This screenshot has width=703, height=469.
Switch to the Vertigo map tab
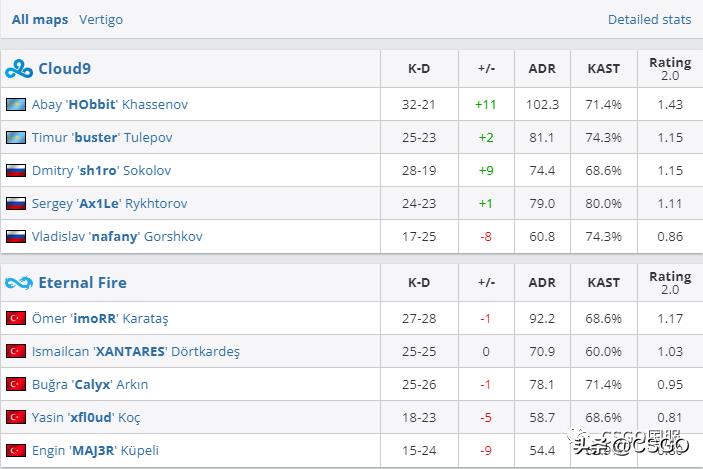coord(101,19)
